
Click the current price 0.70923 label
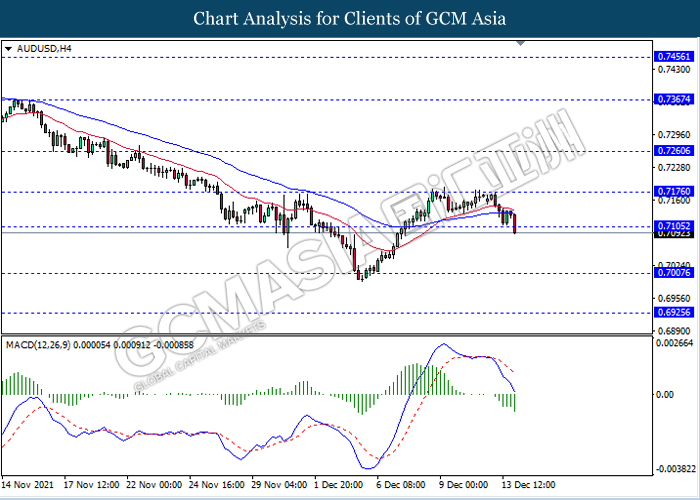(x=674, y=233)
